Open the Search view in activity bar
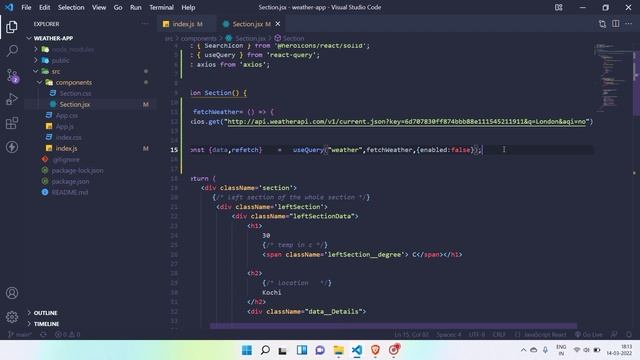Screen dimensions: 640x360 tap(12, 51)
